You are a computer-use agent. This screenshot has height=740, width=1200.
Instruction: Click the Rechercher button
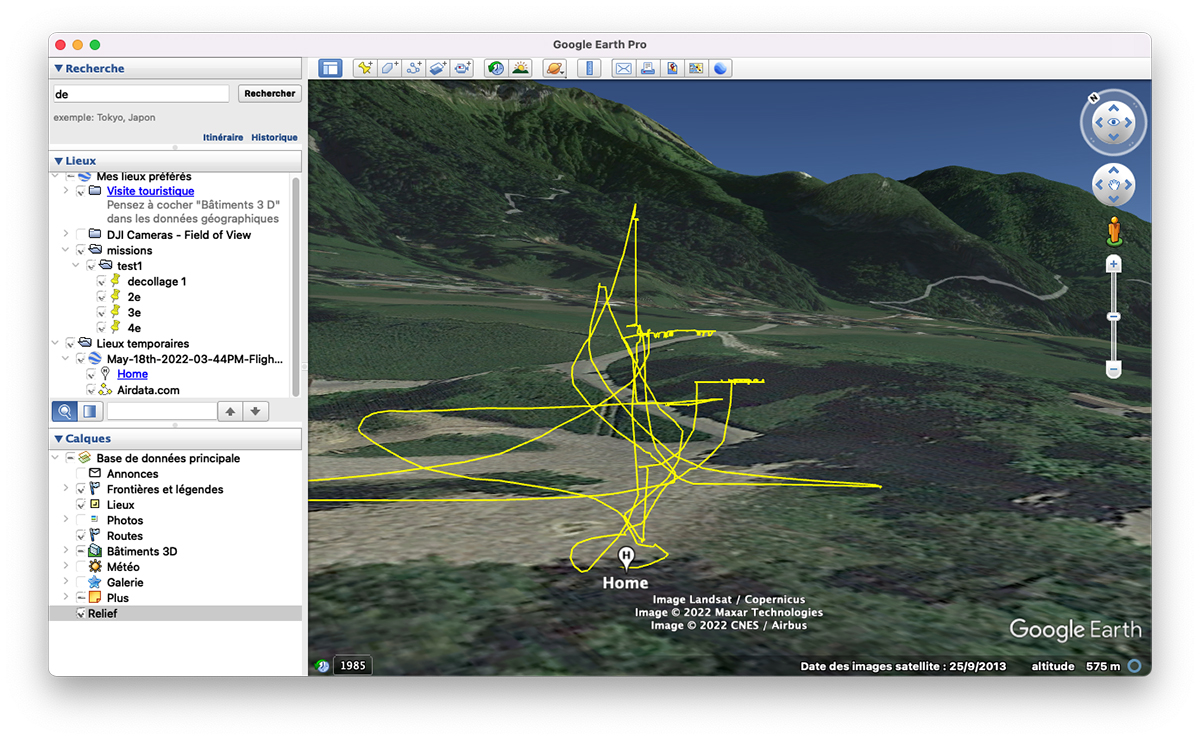pos(270,93)
